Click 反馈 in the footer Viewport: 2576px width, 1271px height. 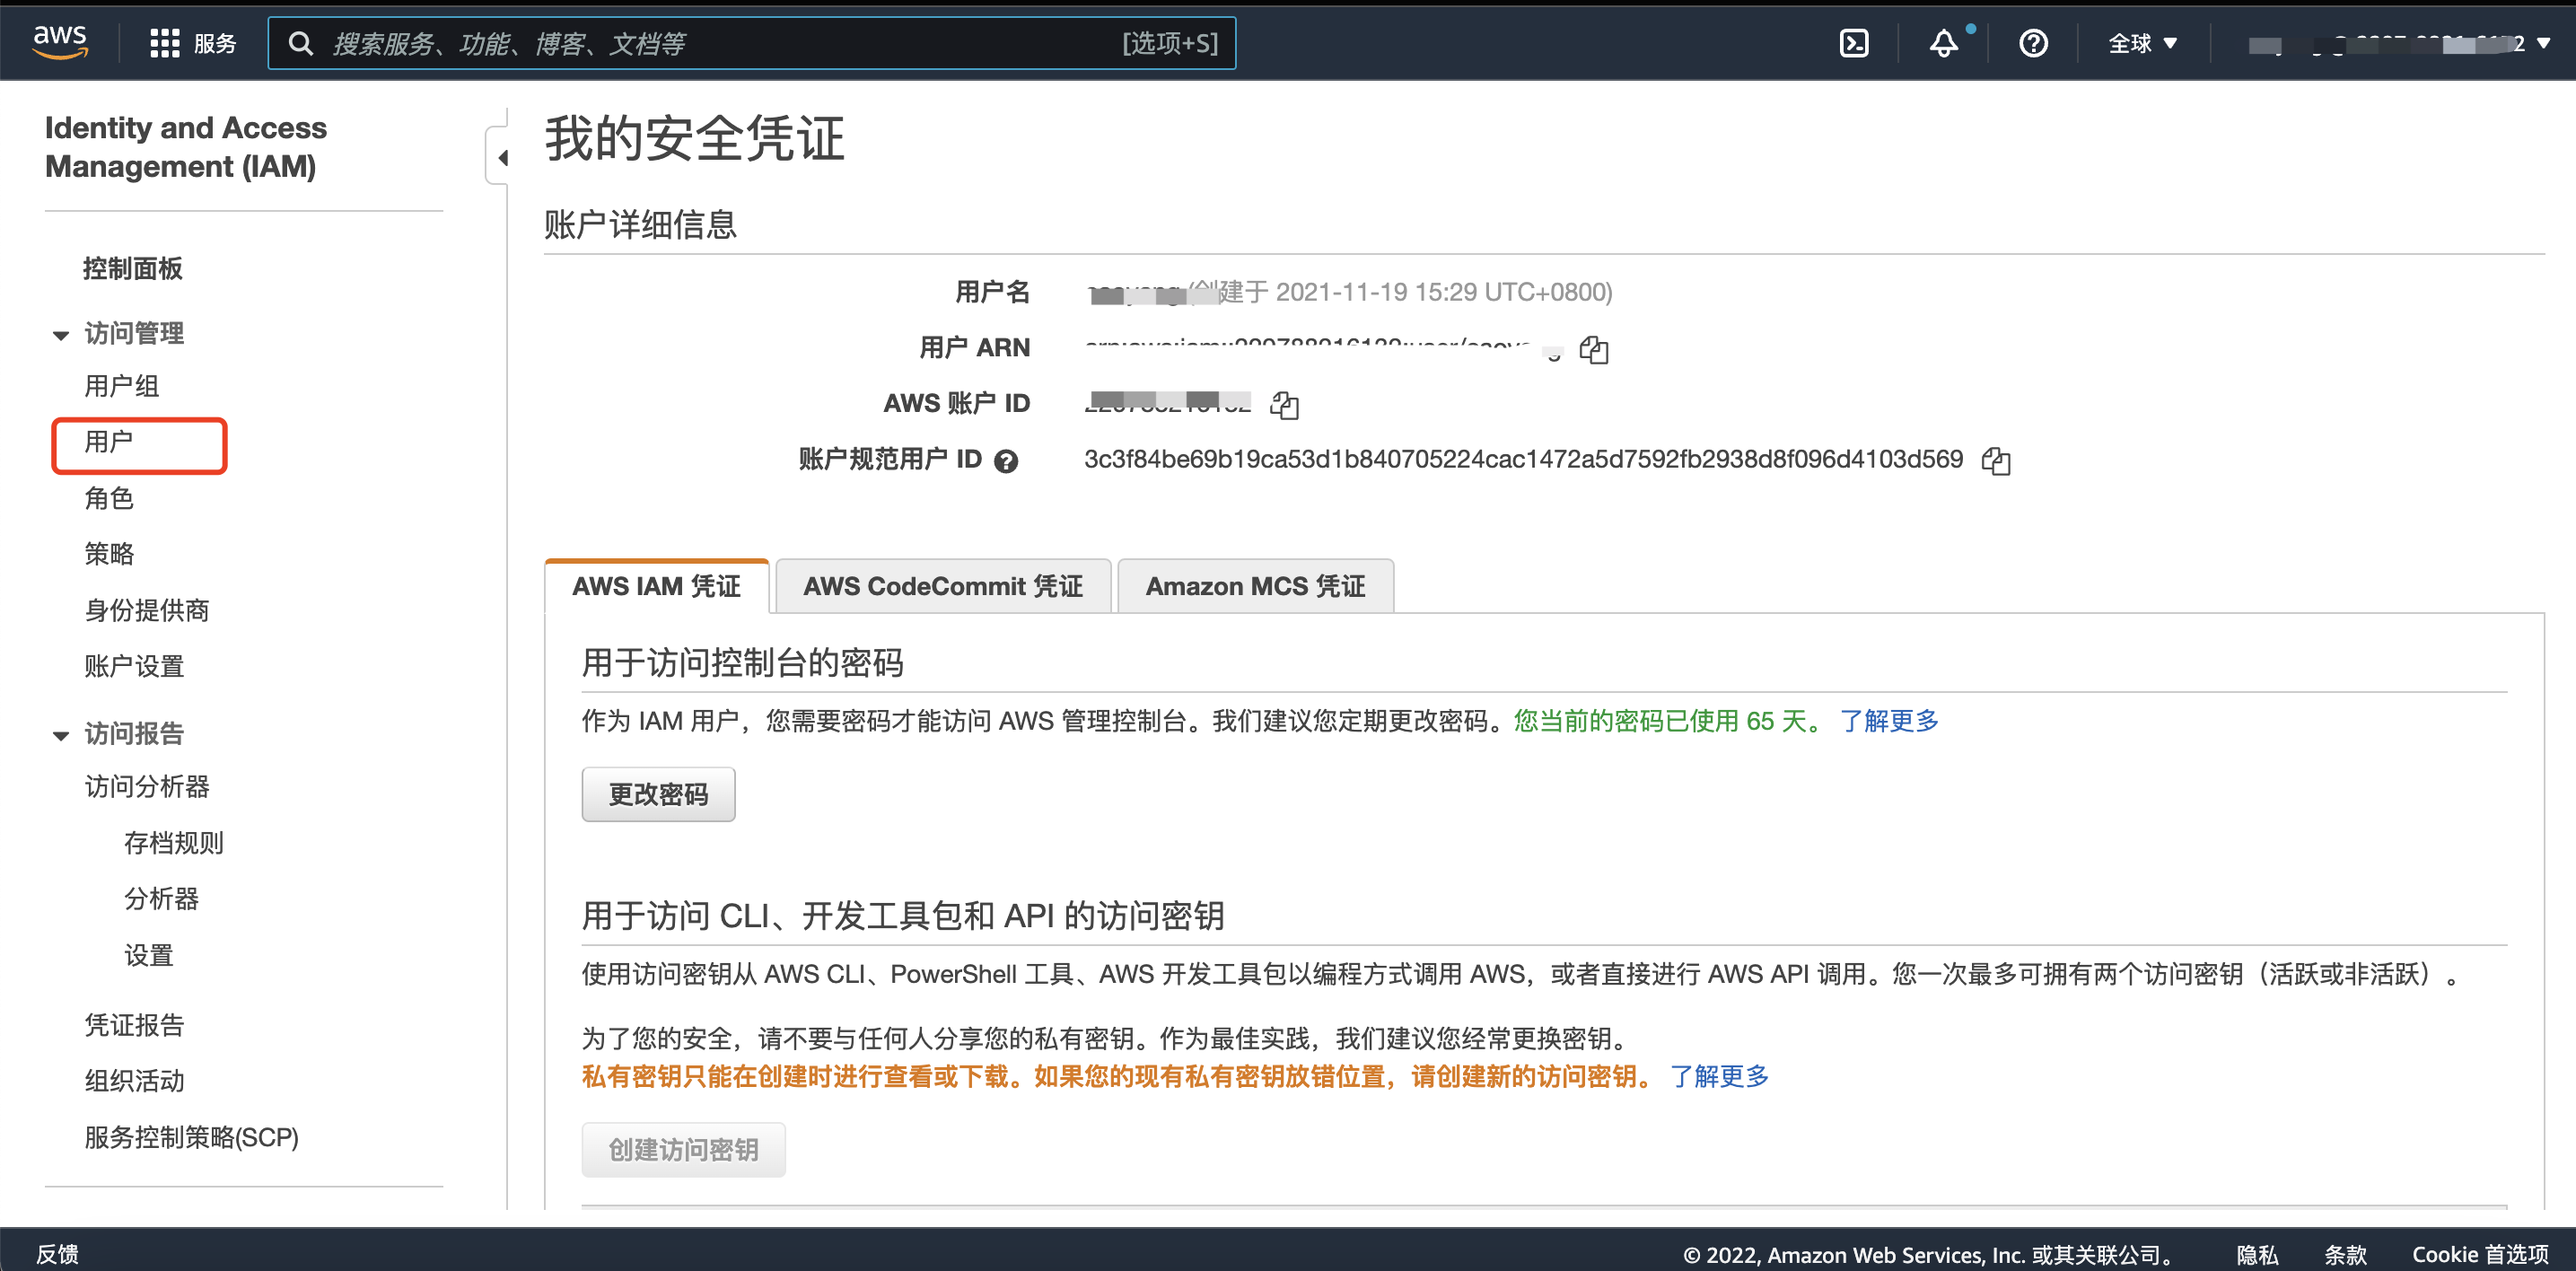coord(57,1253)
